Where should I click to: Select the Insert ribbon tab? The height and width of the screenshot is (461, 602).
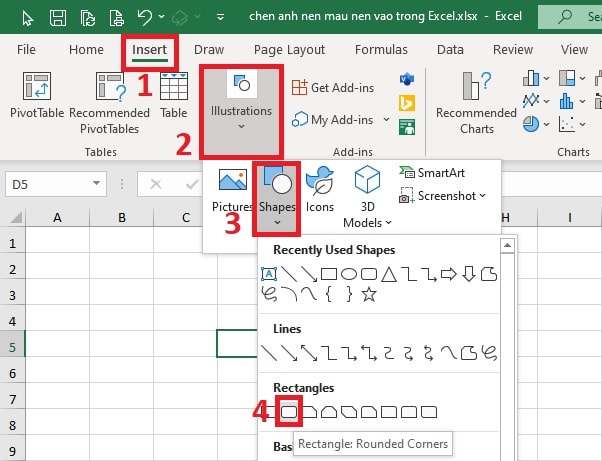[149, 50]
